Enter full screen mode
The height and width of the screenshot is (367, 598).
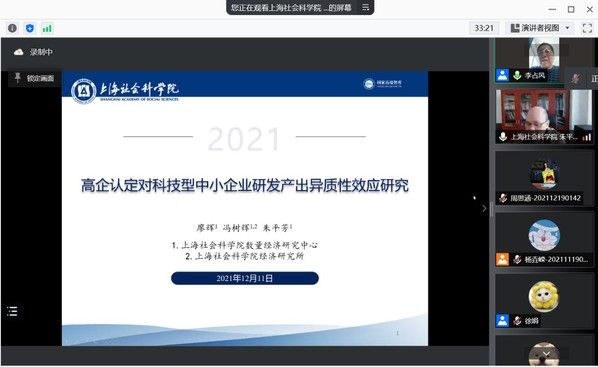[587, 28]
